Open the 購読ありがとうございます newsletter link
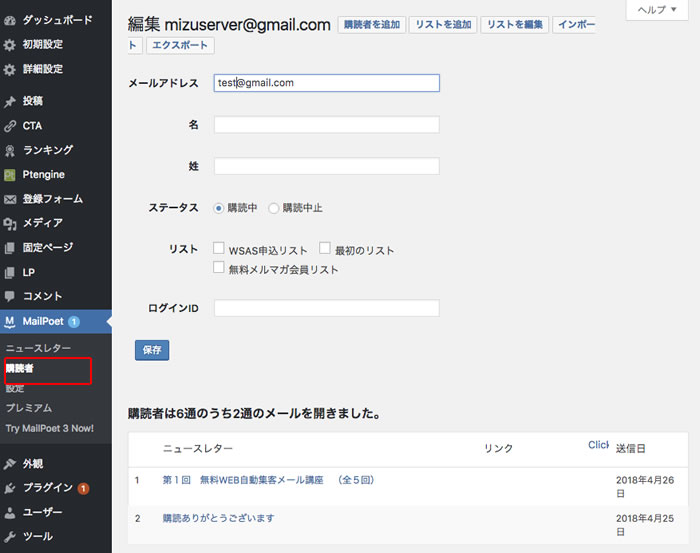 click(x=218, y=518)
